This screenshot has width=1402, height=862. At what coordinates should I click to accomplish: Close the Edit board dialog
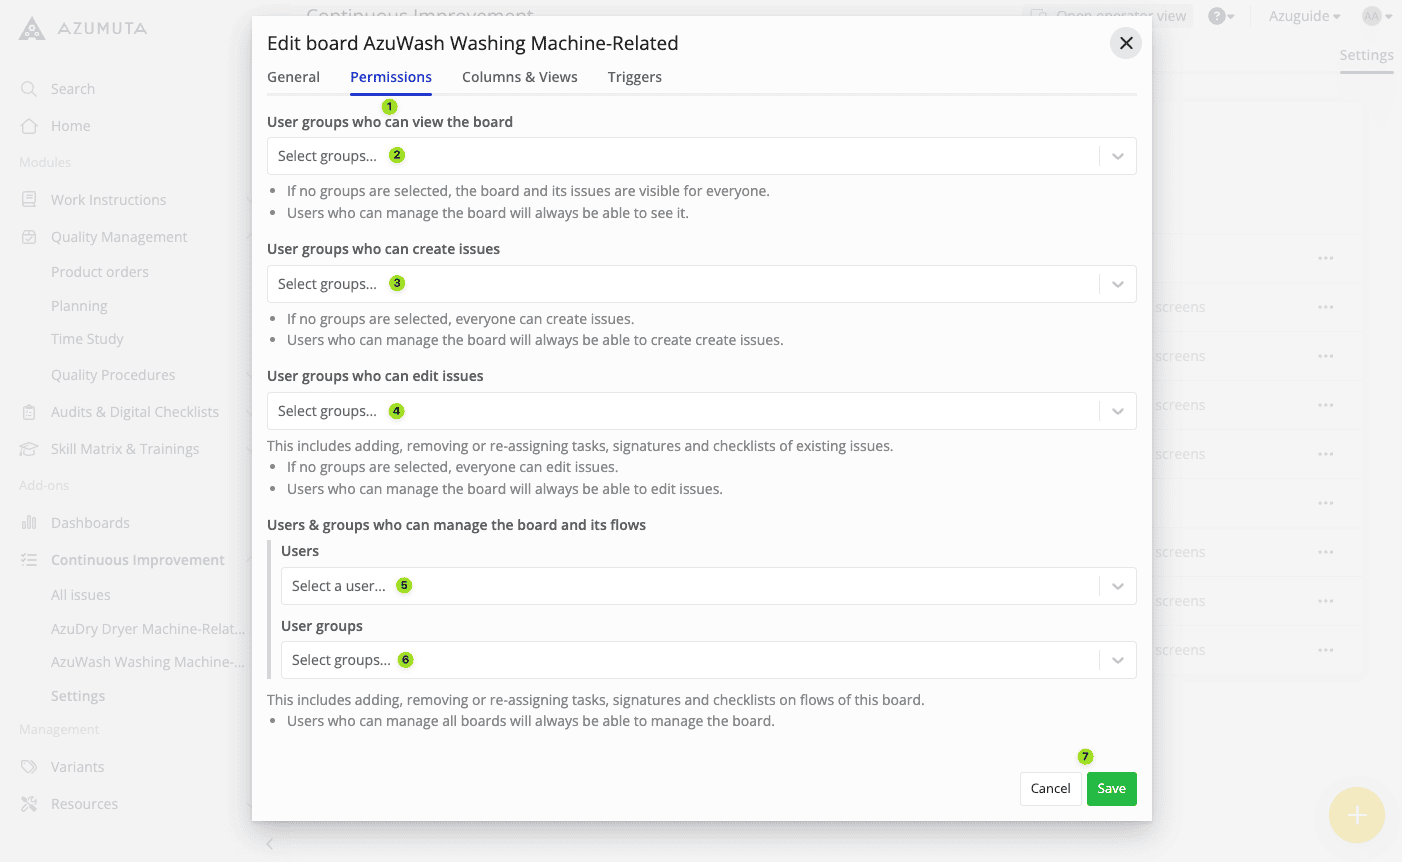pos(1126,43)
